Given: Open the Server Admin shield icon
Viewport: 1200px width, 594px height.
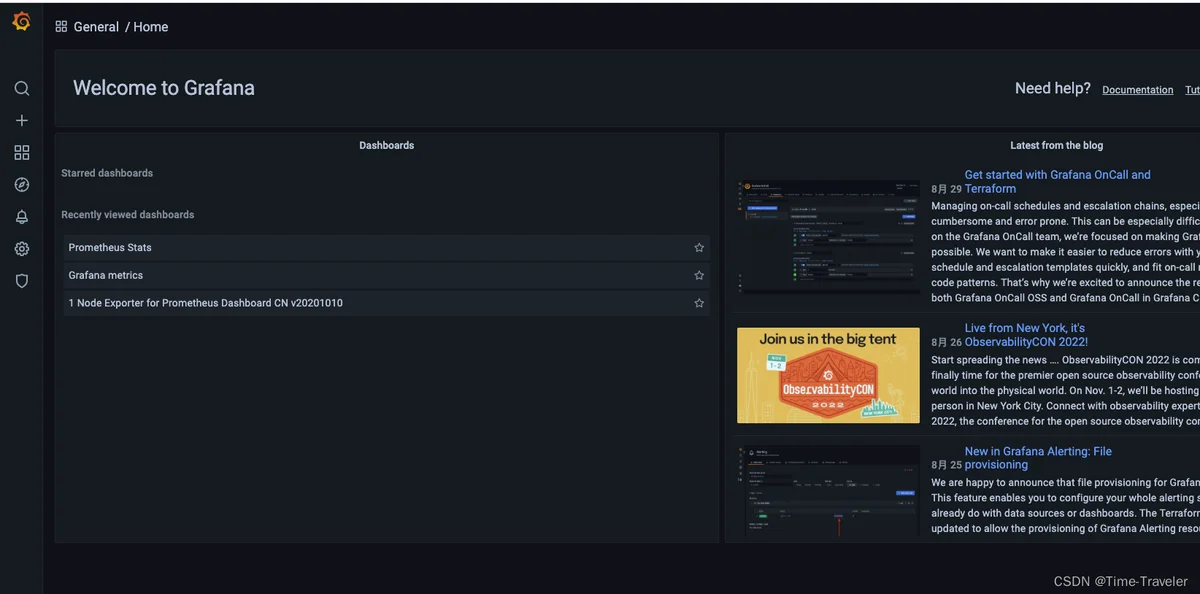Looking at the screenshot, I should 22,281.
